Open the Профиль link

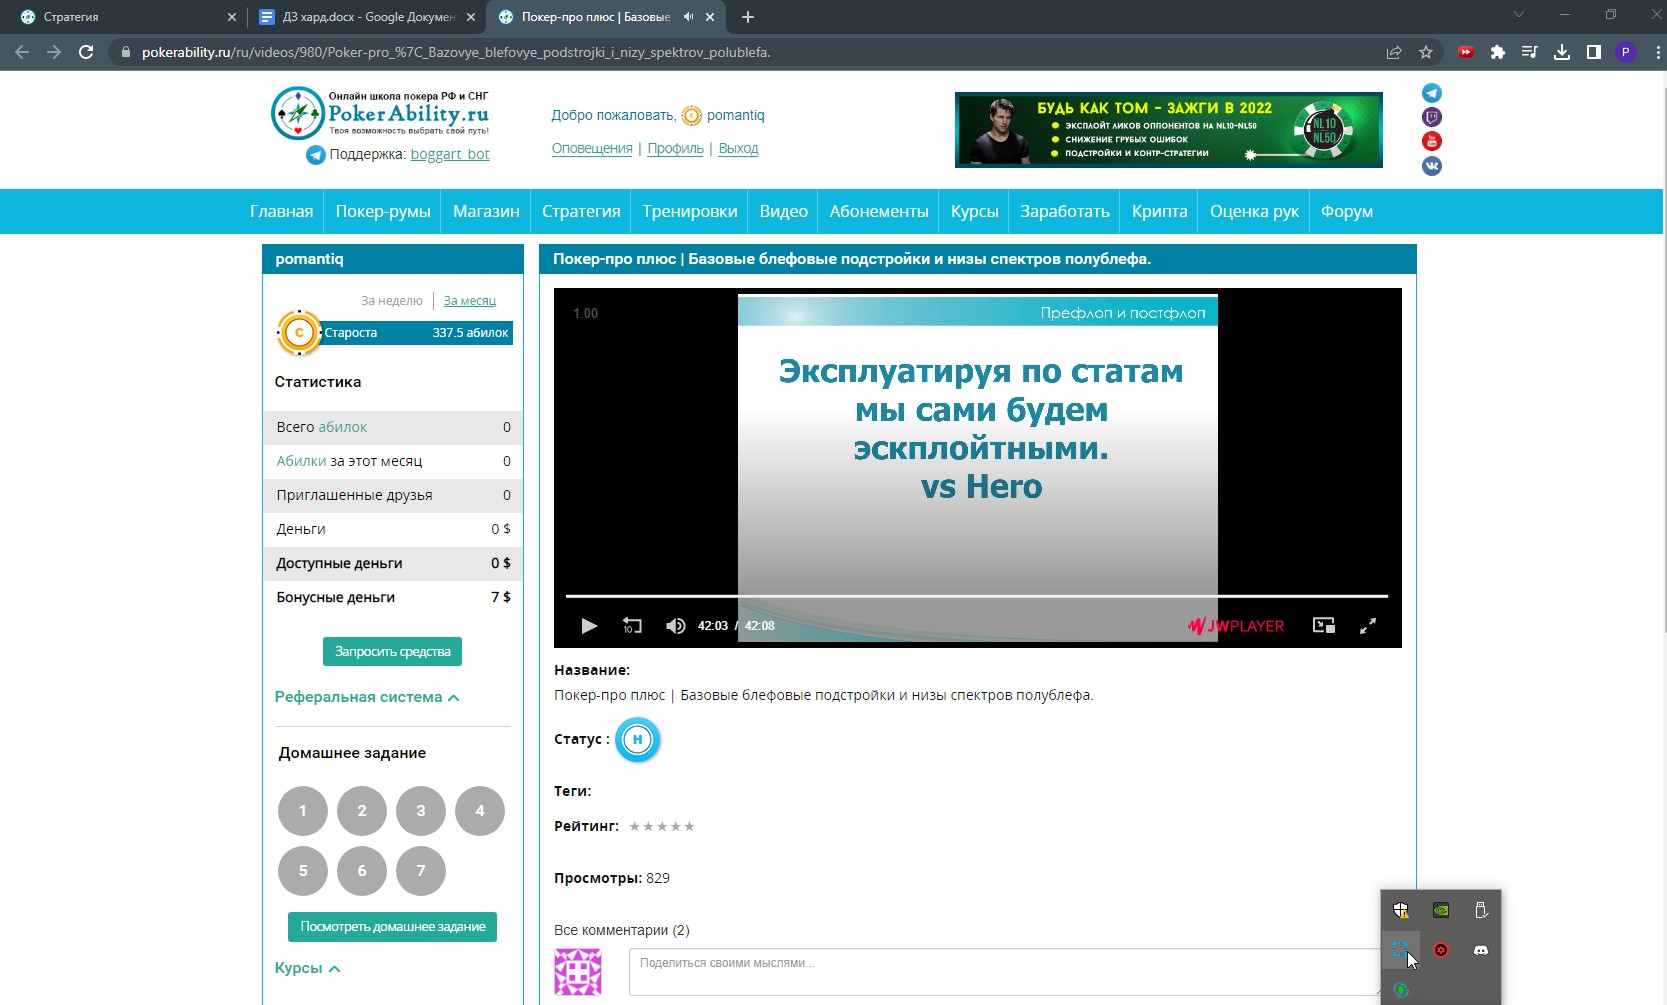click(x=675, y=148)
